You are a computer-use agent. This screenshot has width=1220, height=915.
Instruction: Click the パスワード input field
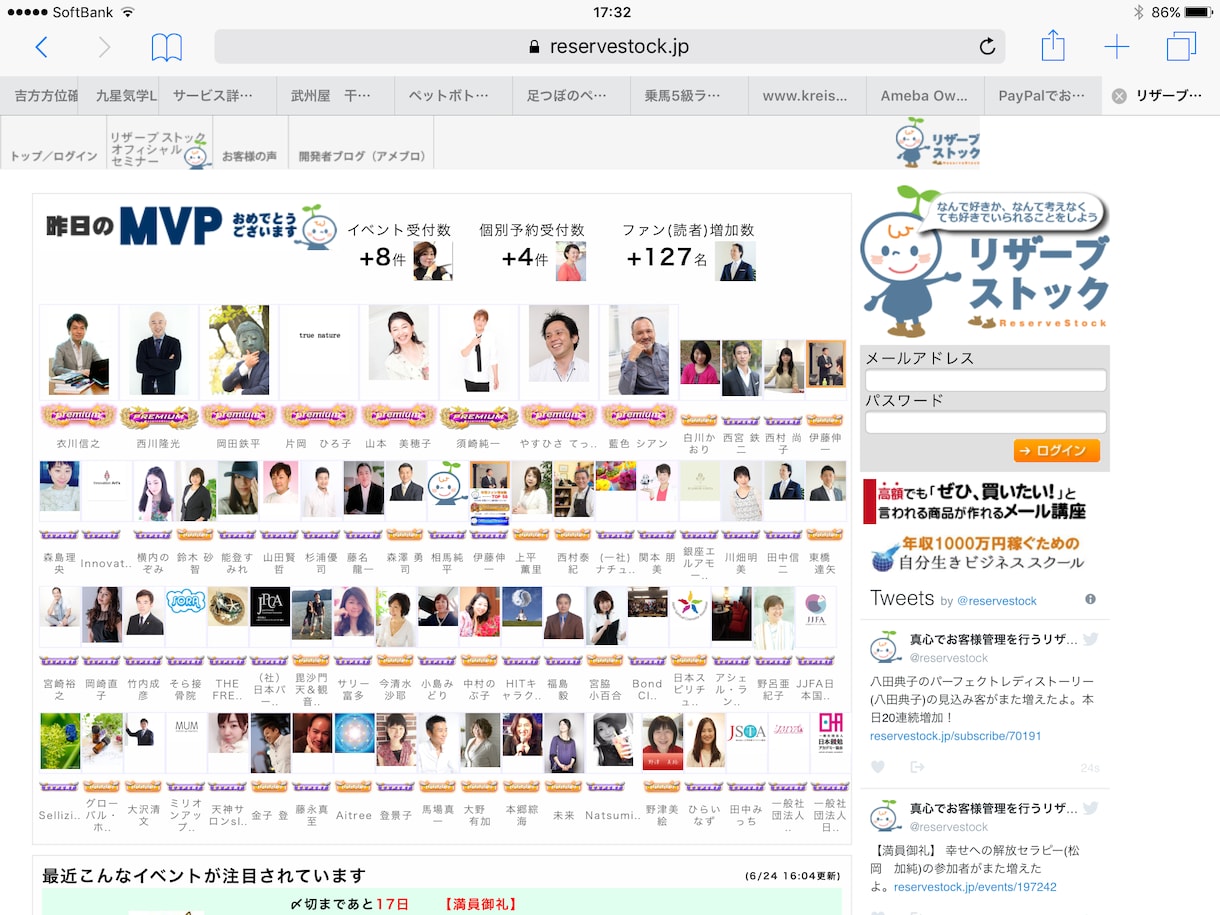pos(985,422)
